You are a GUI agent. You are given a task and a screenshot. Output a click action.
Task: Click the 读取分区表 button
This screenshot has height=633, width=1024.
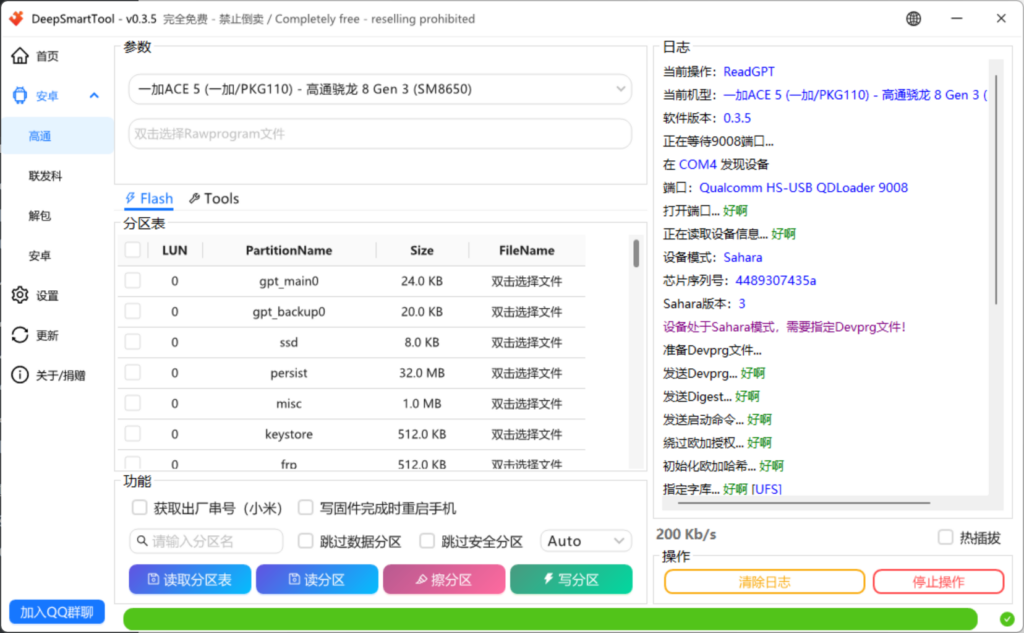[189, 580]
